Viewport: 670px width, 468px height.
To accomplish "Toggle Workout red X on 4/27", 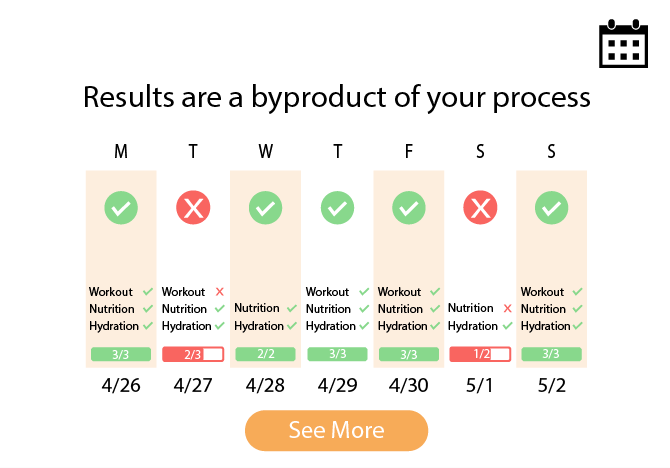I will pyautogui.click(x=220, y=292).
